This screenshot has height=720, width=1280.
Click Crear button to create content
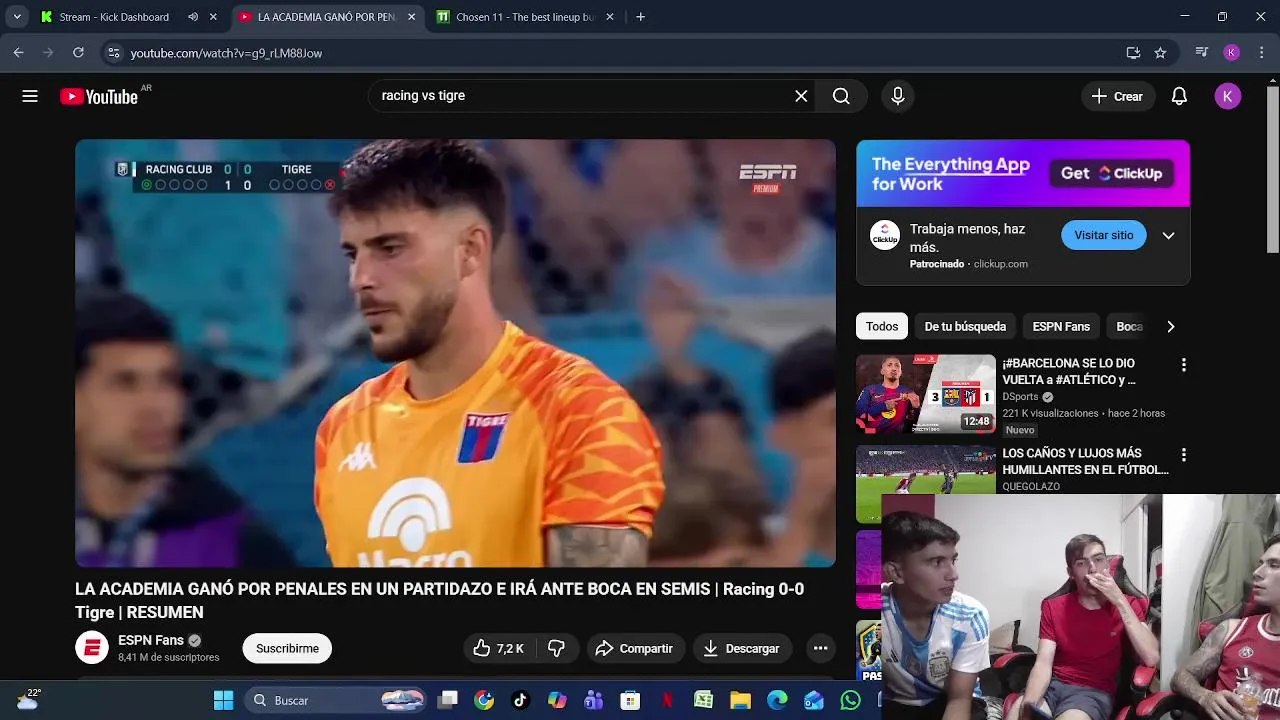click(1117, 96)
